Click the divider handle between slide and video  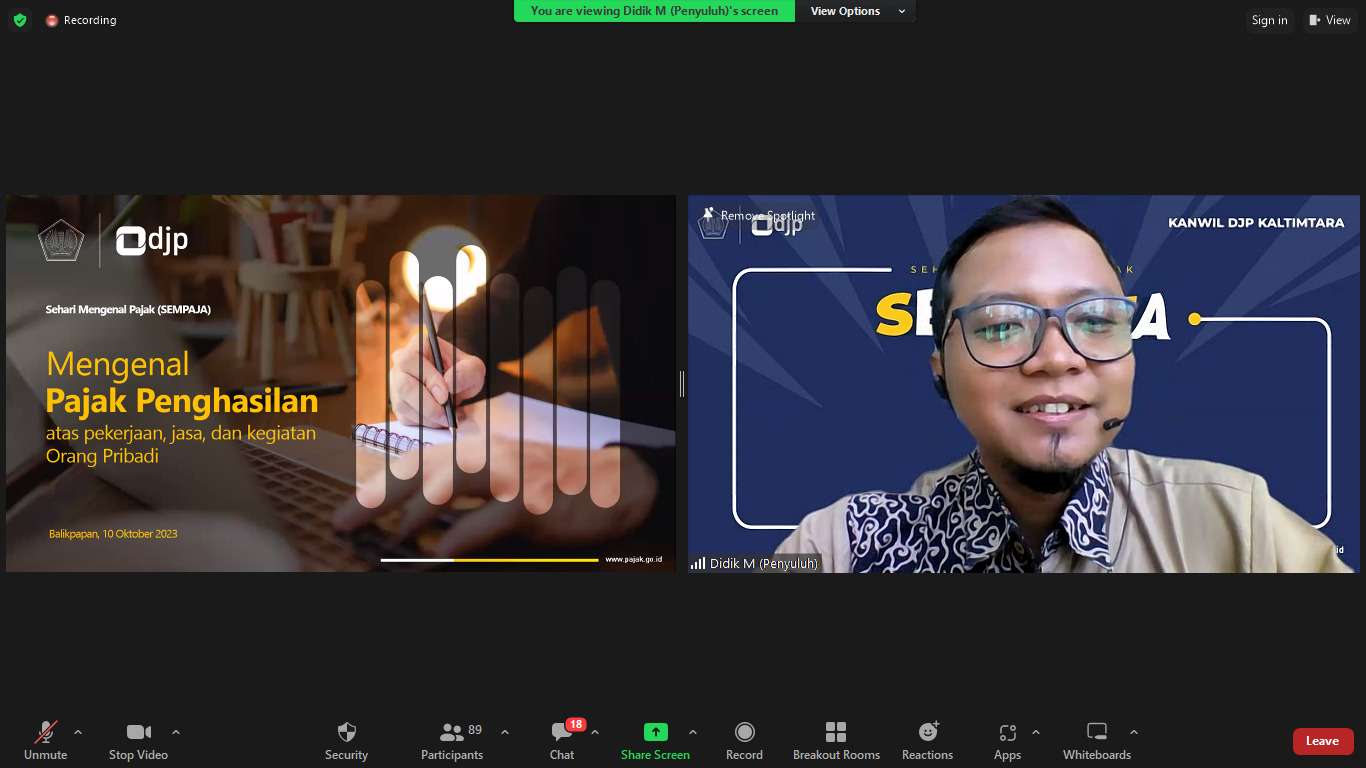[682, 383]
